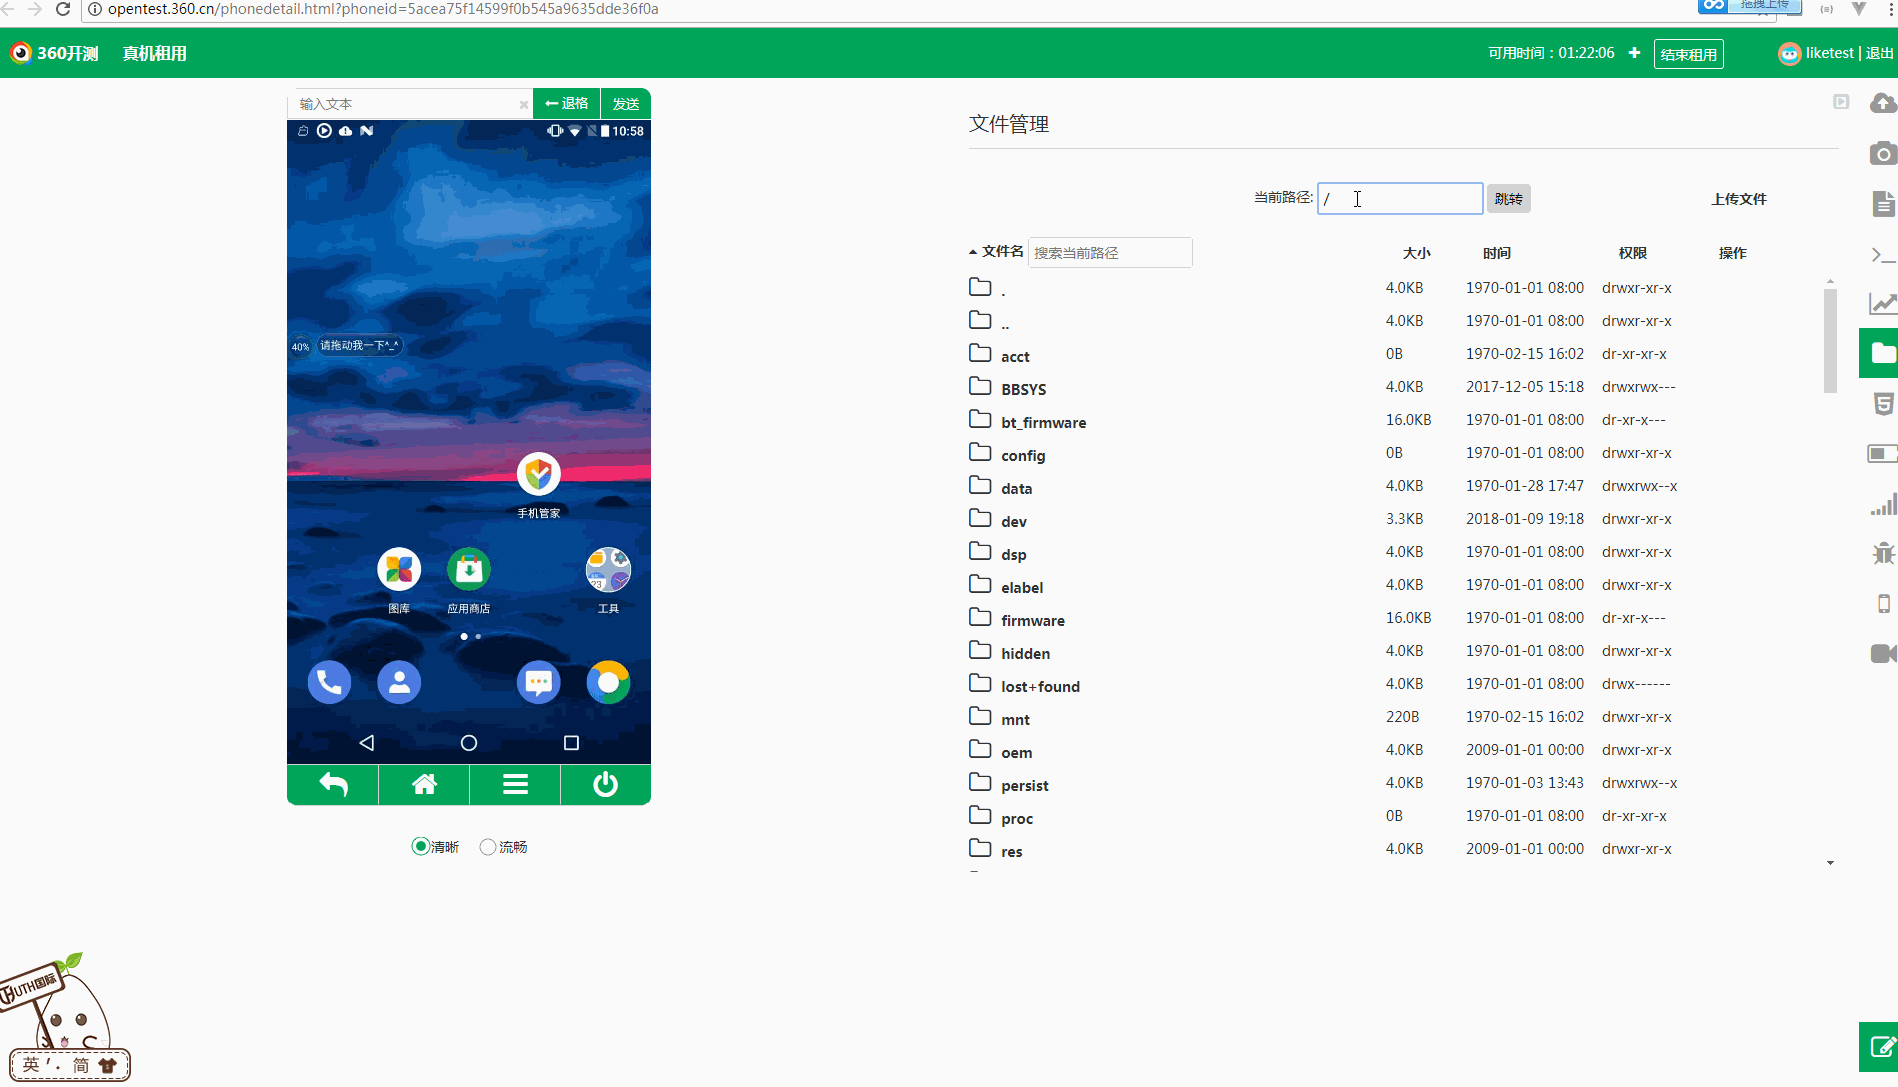Open the browser app in phone dock
The width and height of the screenshot is (1898, 1087).
(x=608, y=683)
